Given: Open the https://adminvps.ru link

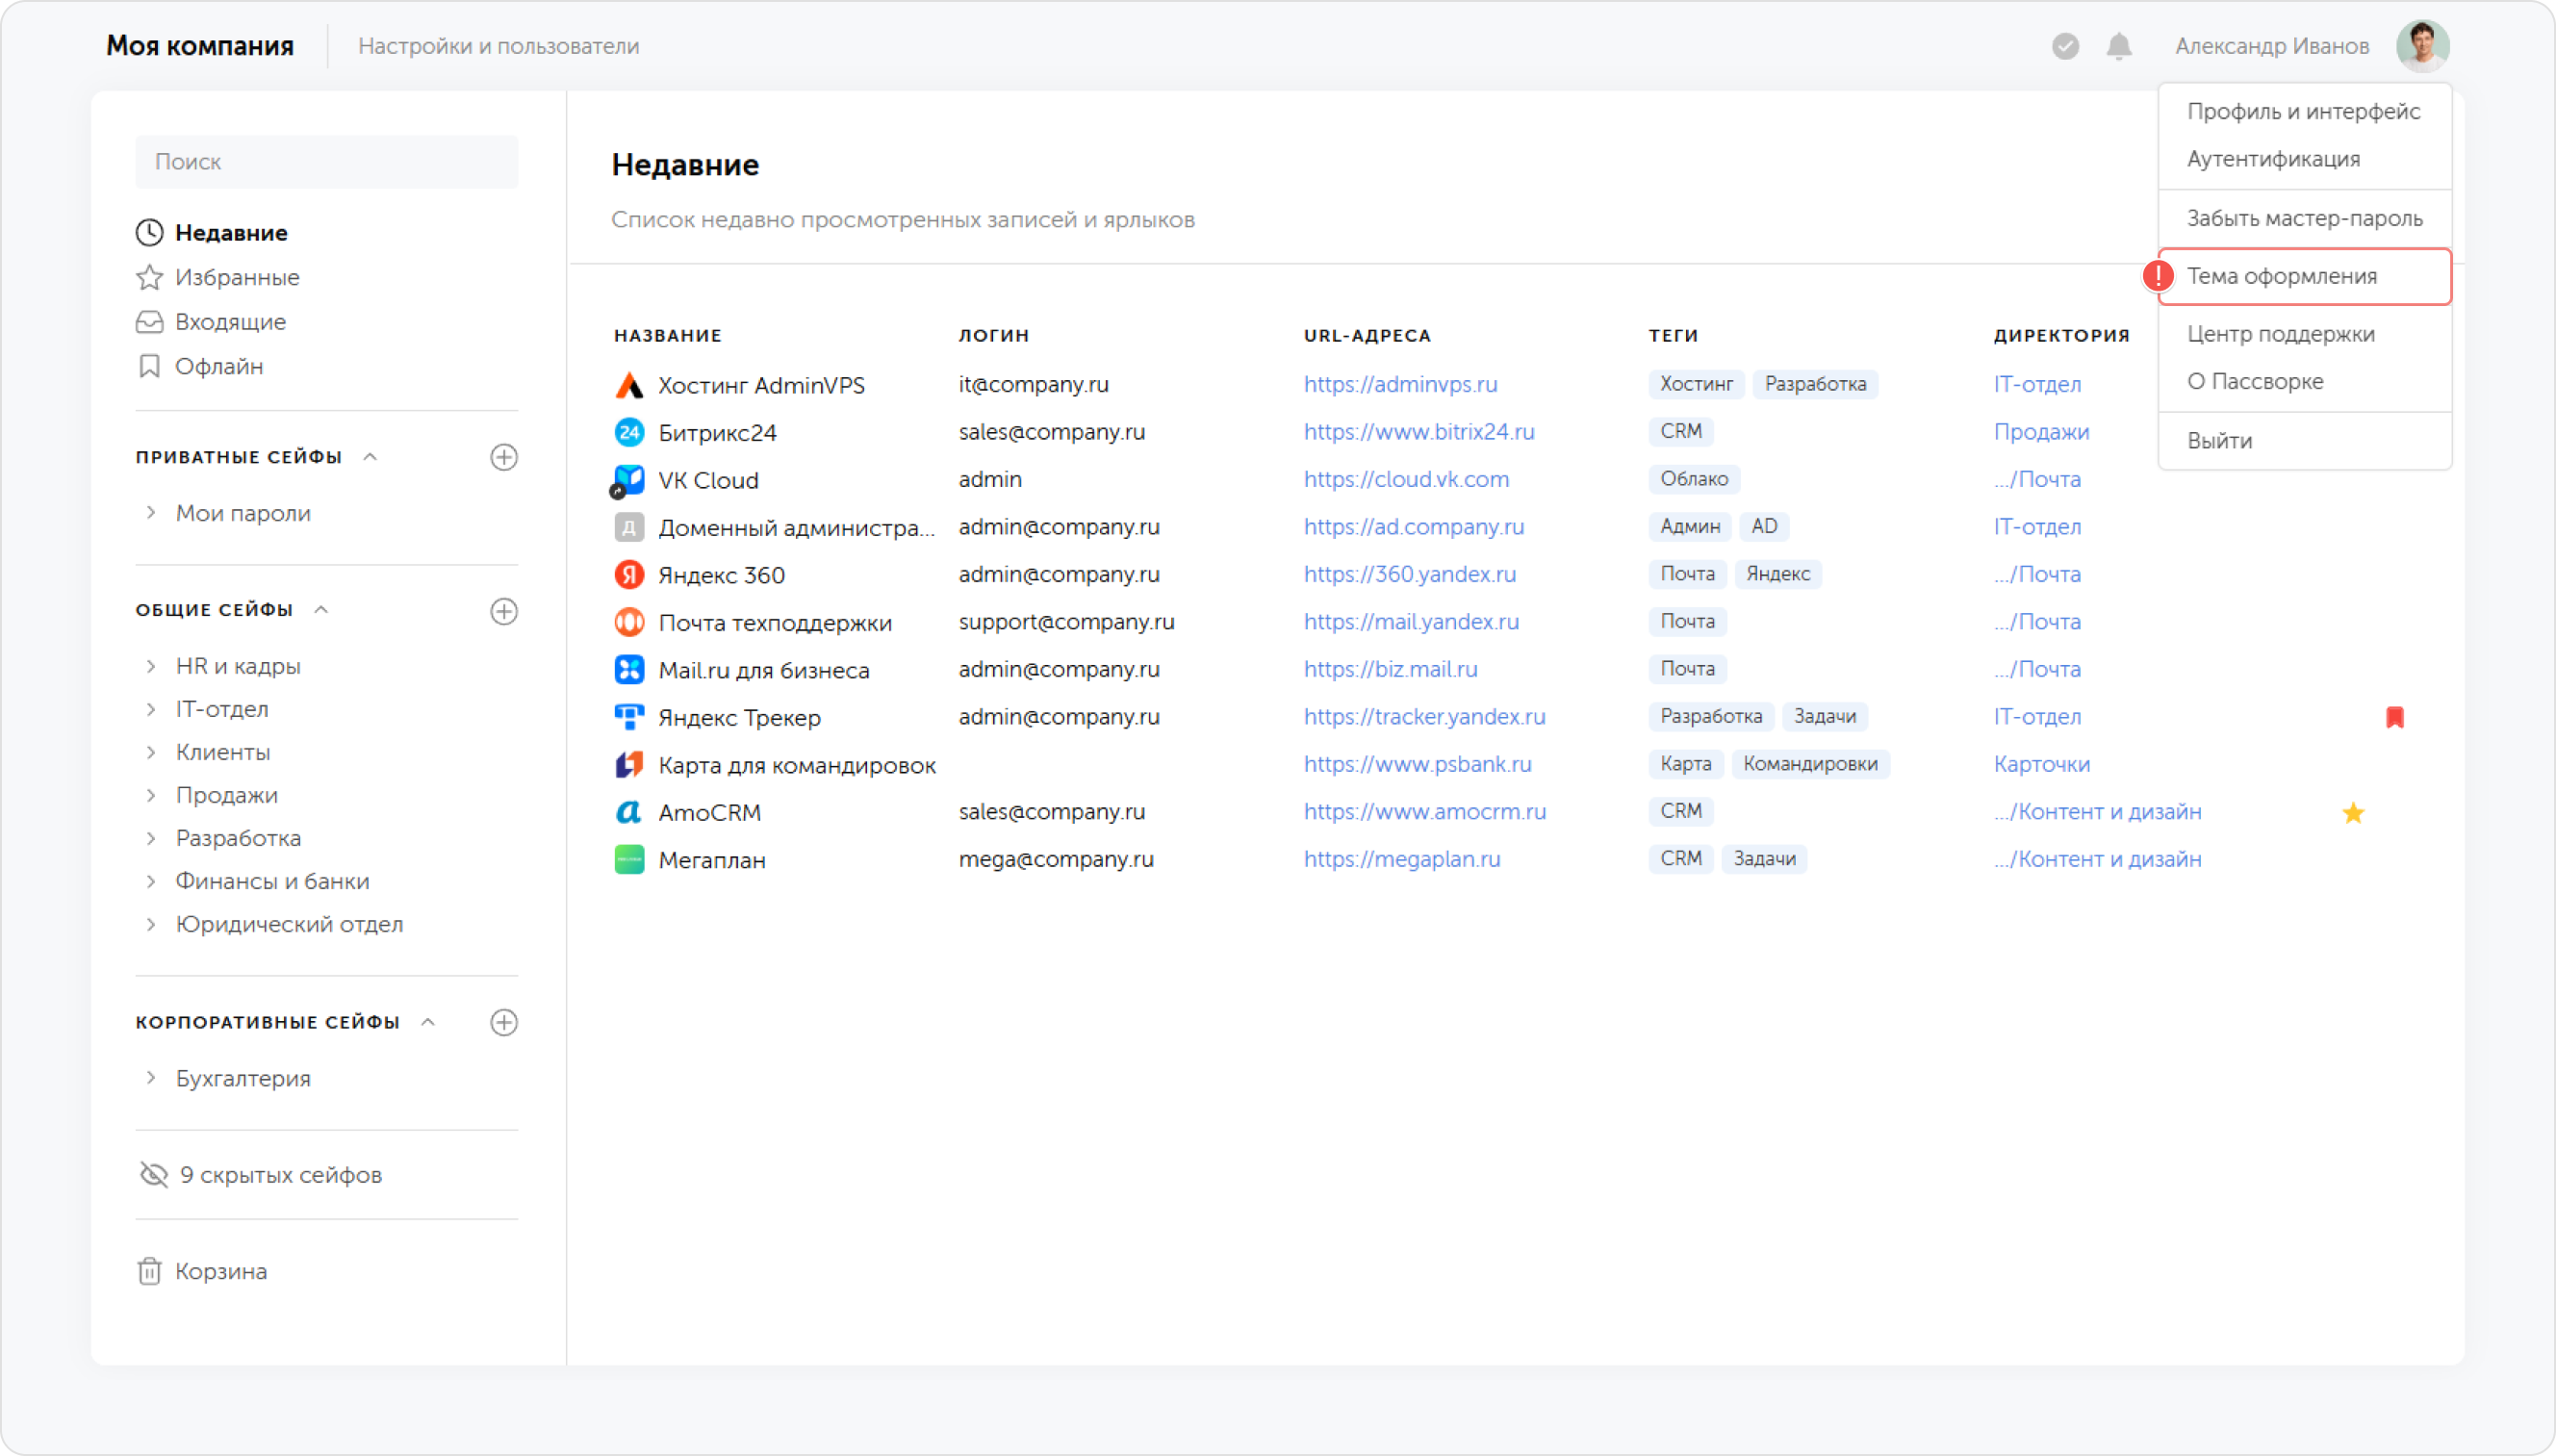Looking at the screenshot, I should tap(1400, 384).
